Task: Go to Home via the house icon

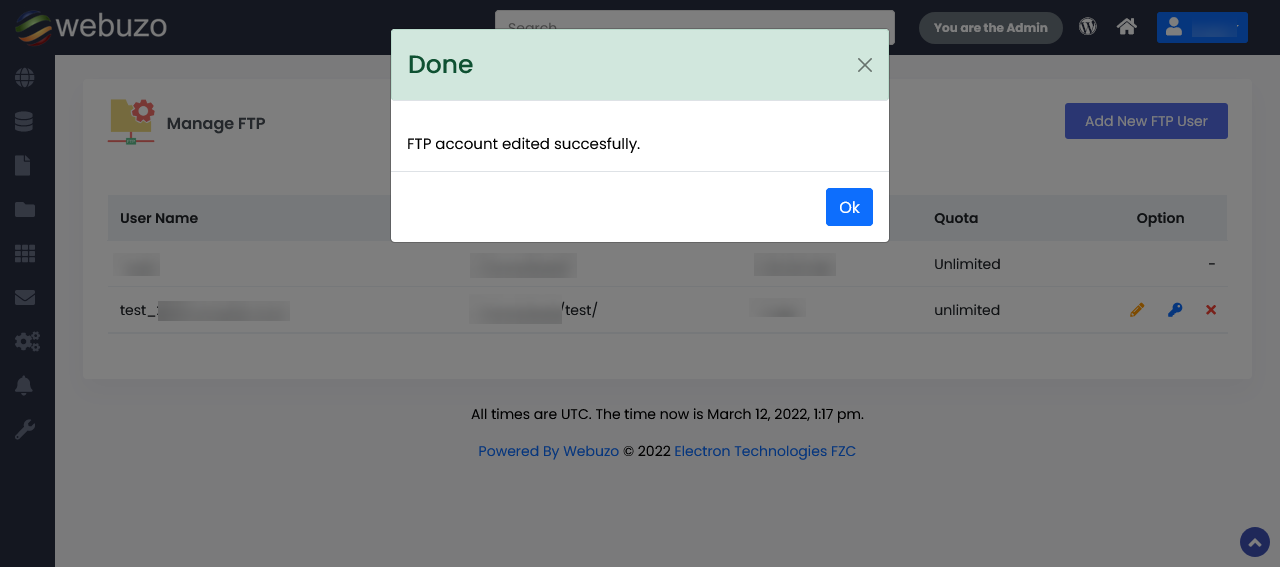Action: [1127, 27]
